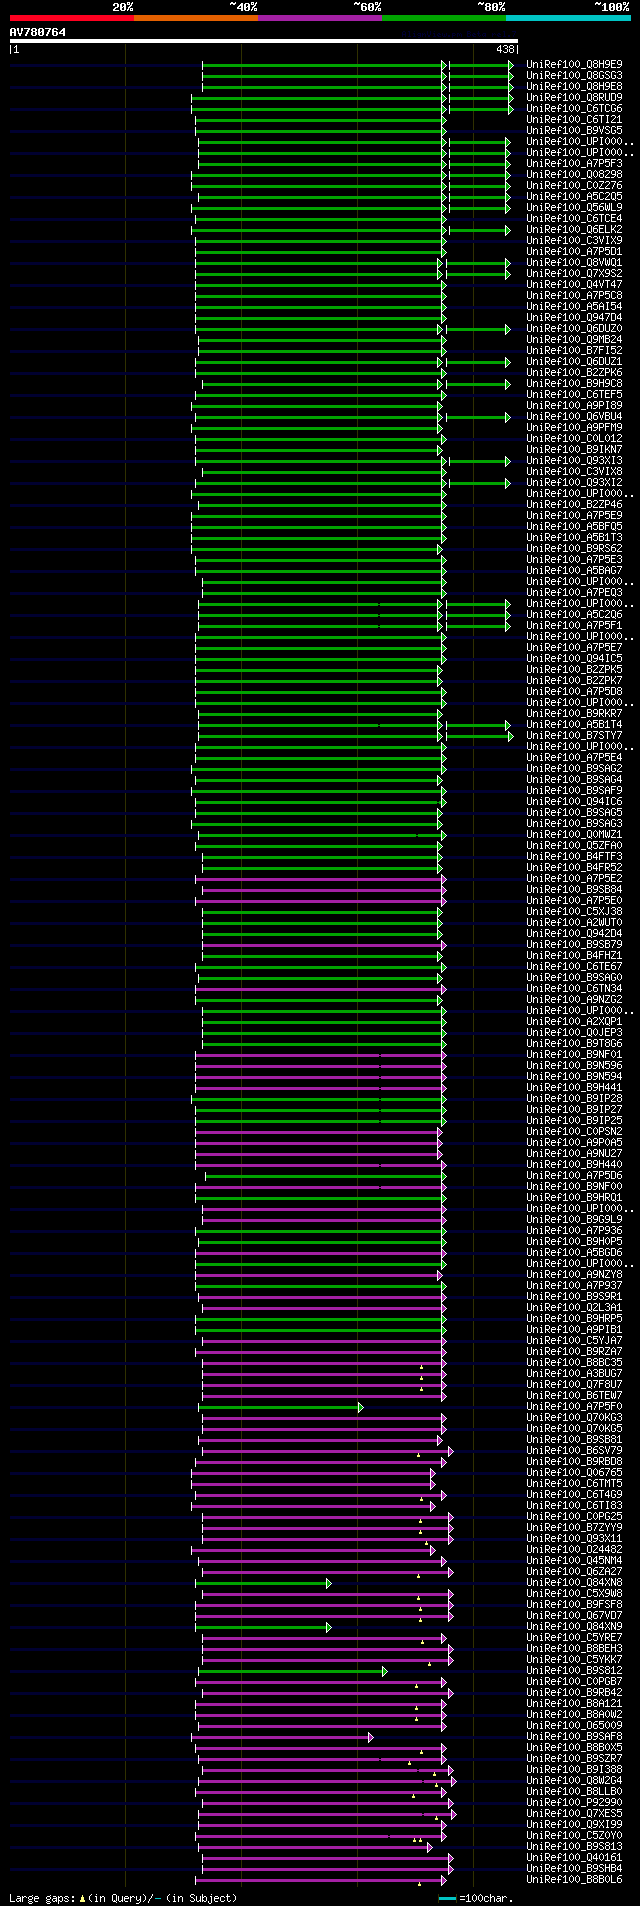Select hit label UniRef100_P92990

coord(574,1802)
